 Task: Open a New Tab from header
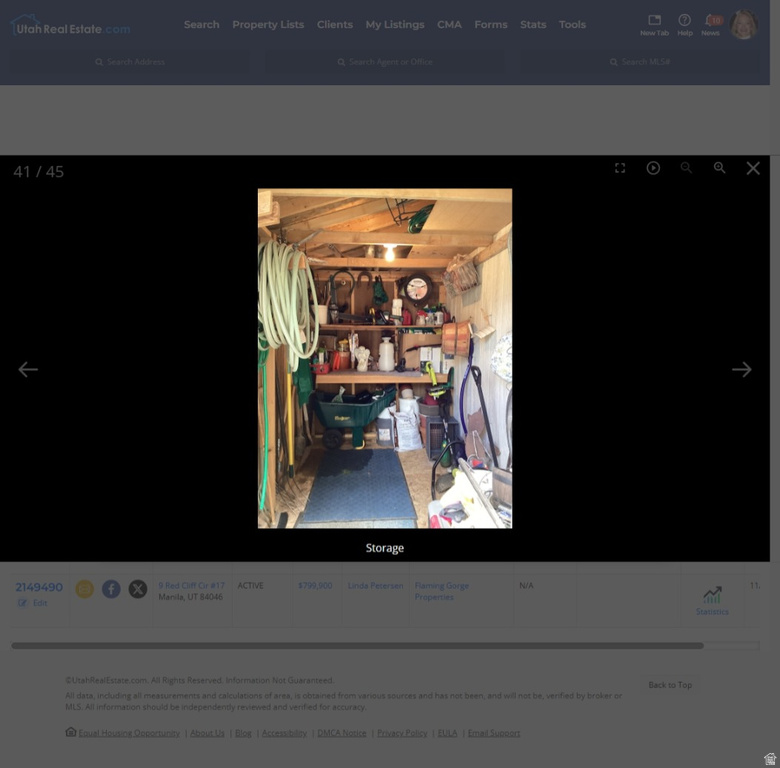pyautogui.click(x=654, y=24)
